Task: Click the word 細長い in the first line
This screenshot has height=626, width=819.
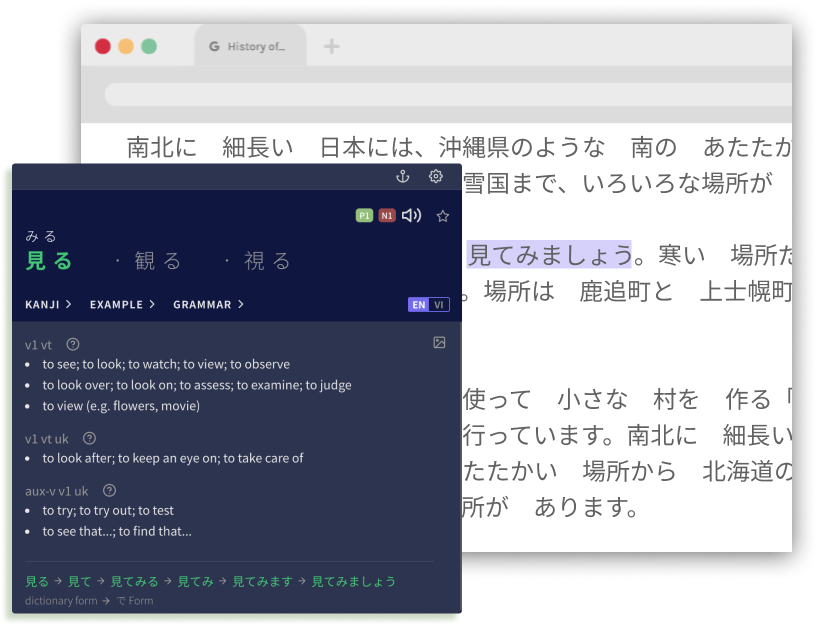Action: point(258,147)
